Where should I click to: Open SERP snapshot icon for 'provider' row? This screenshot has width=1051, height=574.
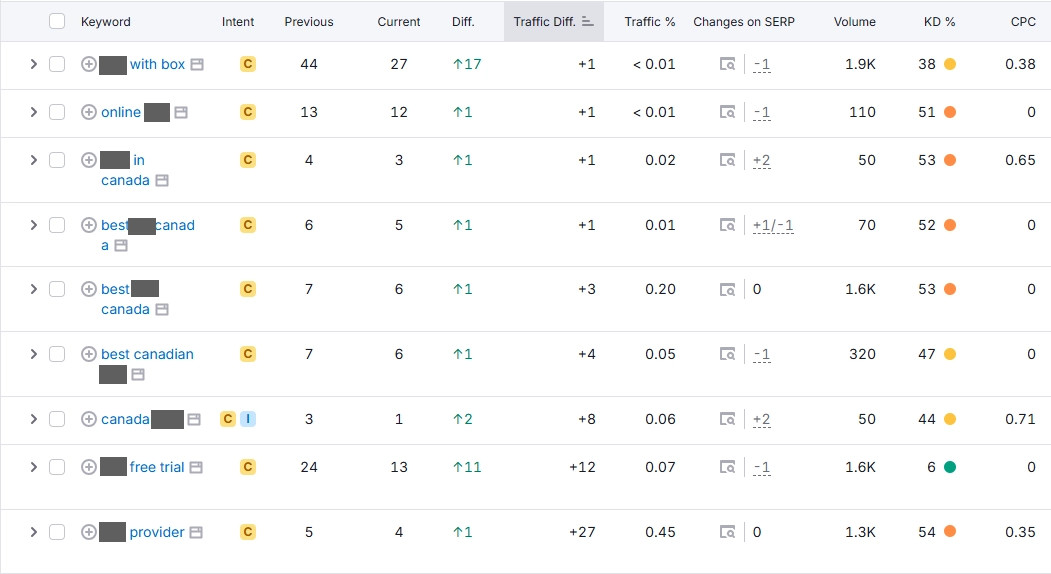point(727,532)
